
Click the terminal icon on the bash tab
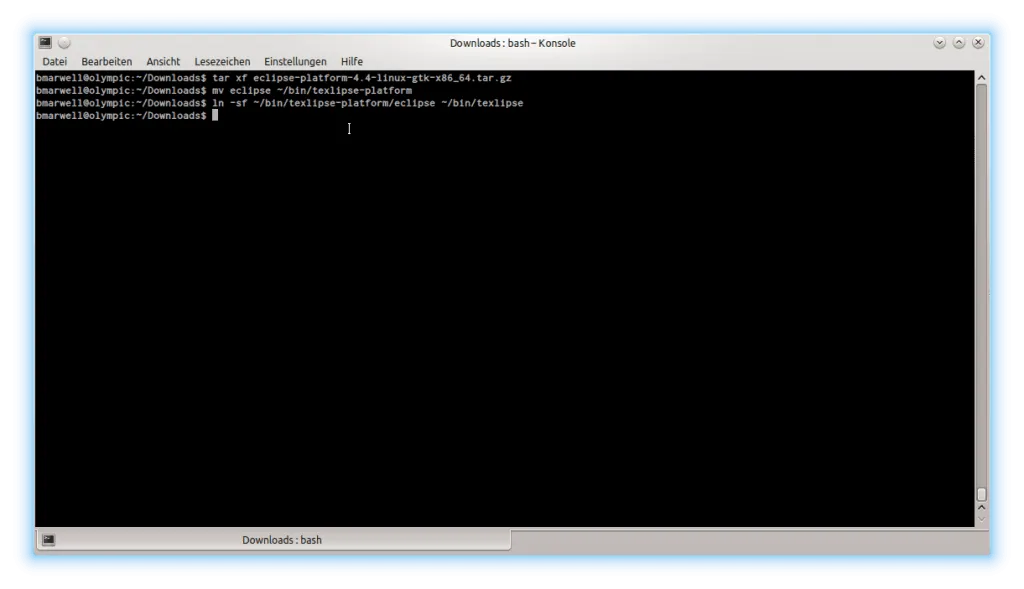coord(48,540)
